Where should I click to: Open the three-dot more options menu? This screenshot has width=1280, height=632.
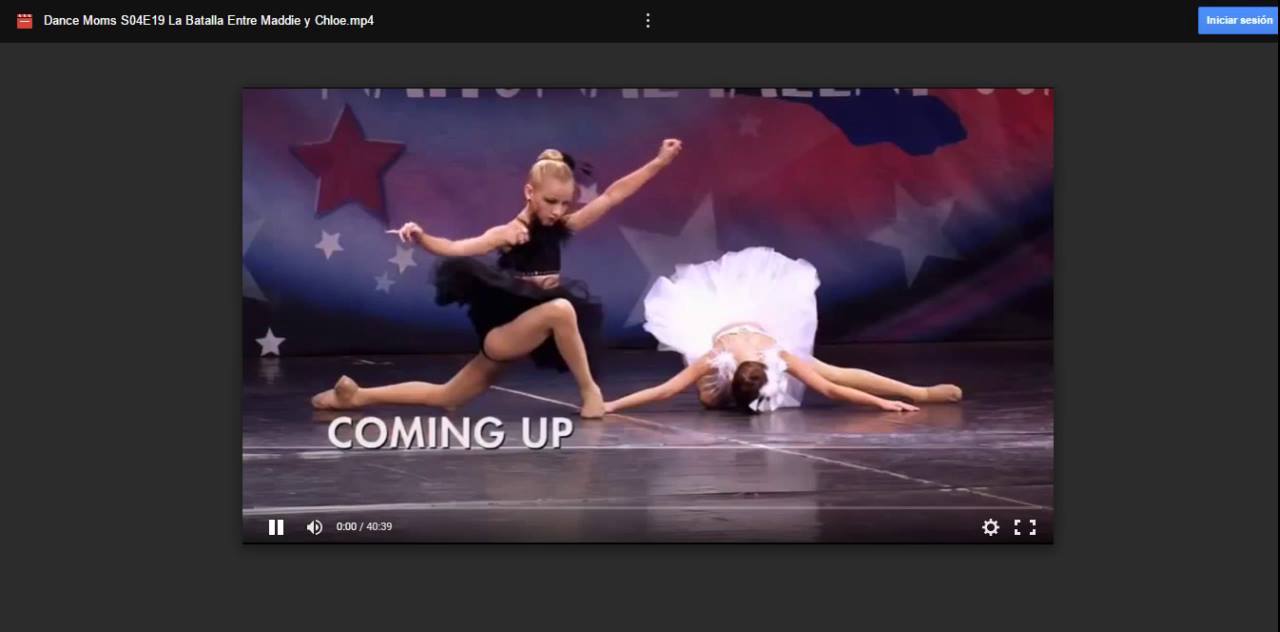648,20
